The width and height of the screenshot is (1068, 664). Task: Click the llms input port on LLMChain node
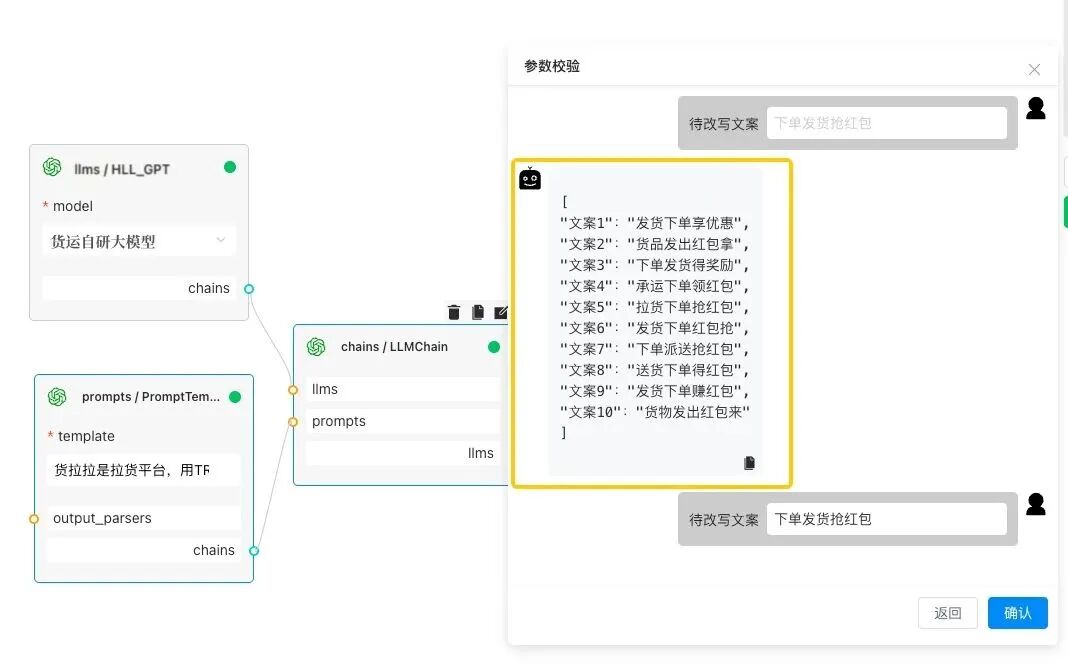[293, 390]
